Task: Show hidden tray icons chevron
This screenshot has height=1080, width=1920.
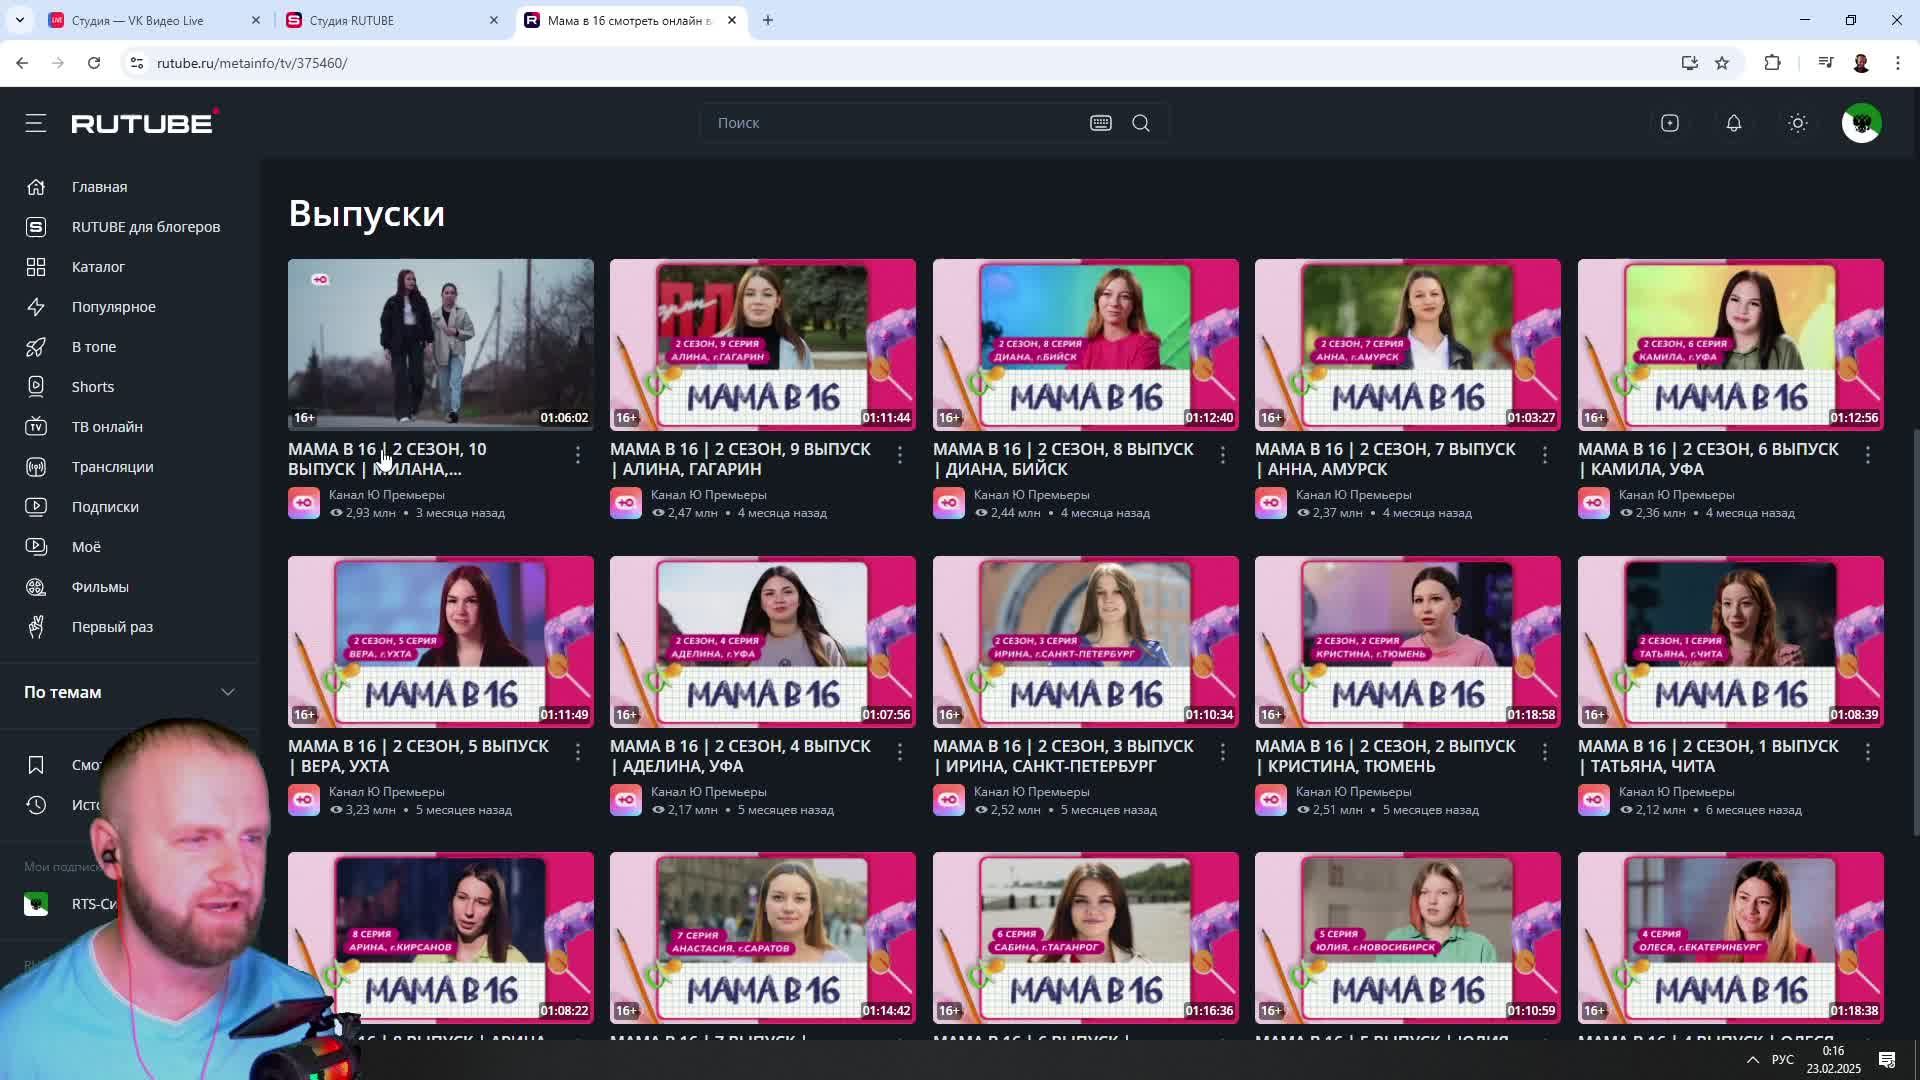Action: (1752, 1059)
